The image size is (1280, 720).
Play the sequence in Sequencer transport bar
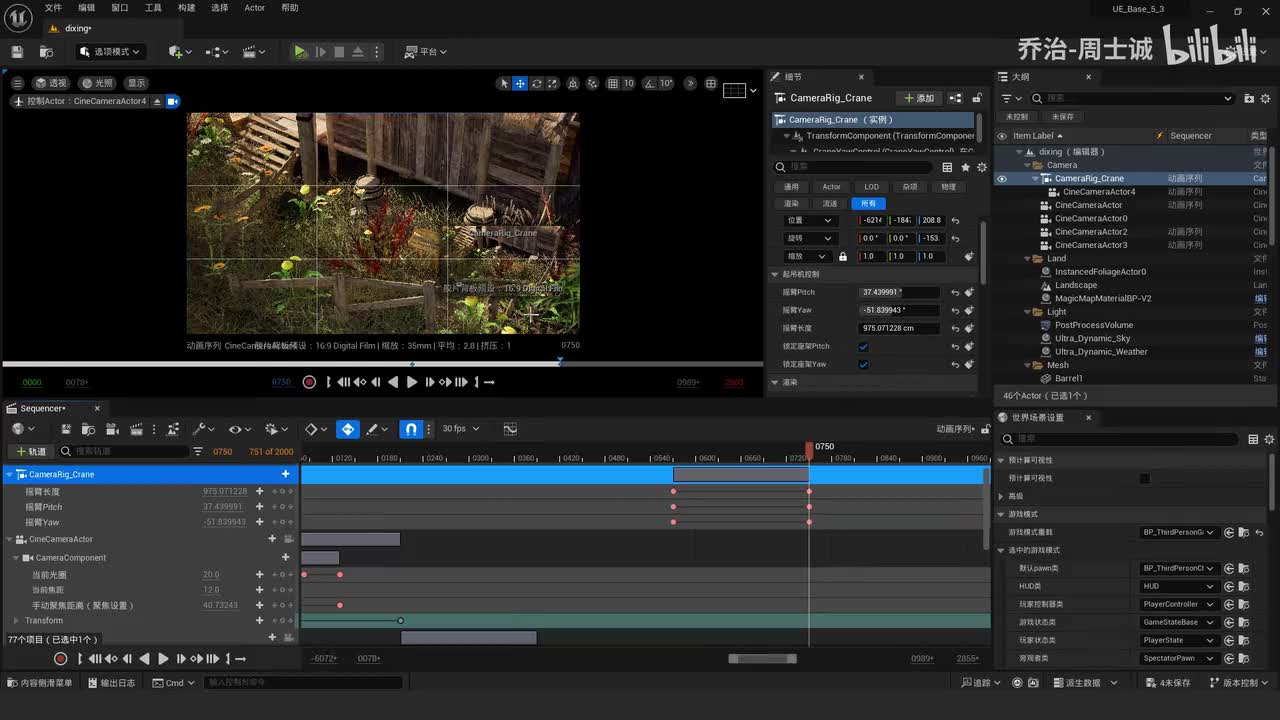tap(163, 658)
